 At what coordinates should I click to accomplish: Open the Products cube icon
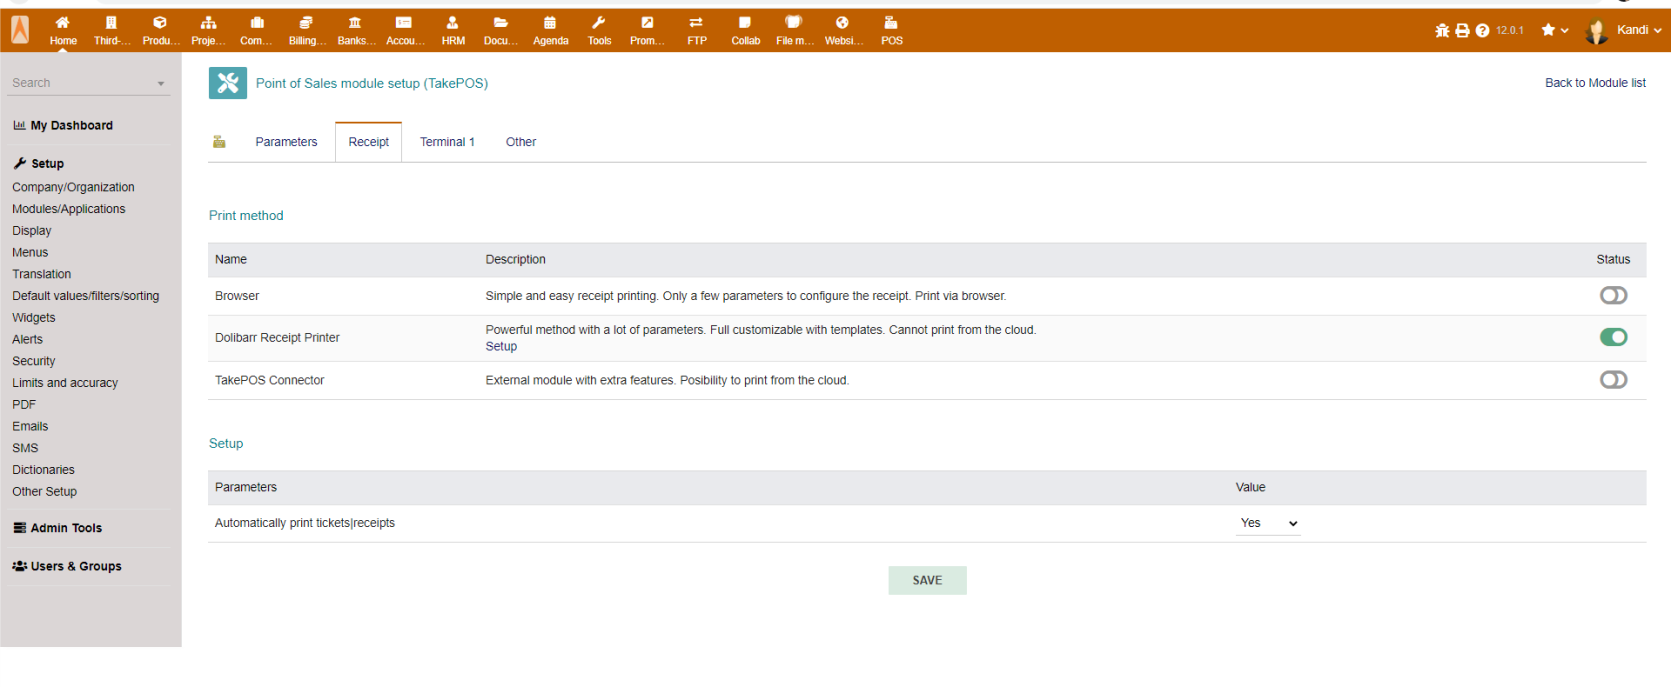click(x=160, y=22)
